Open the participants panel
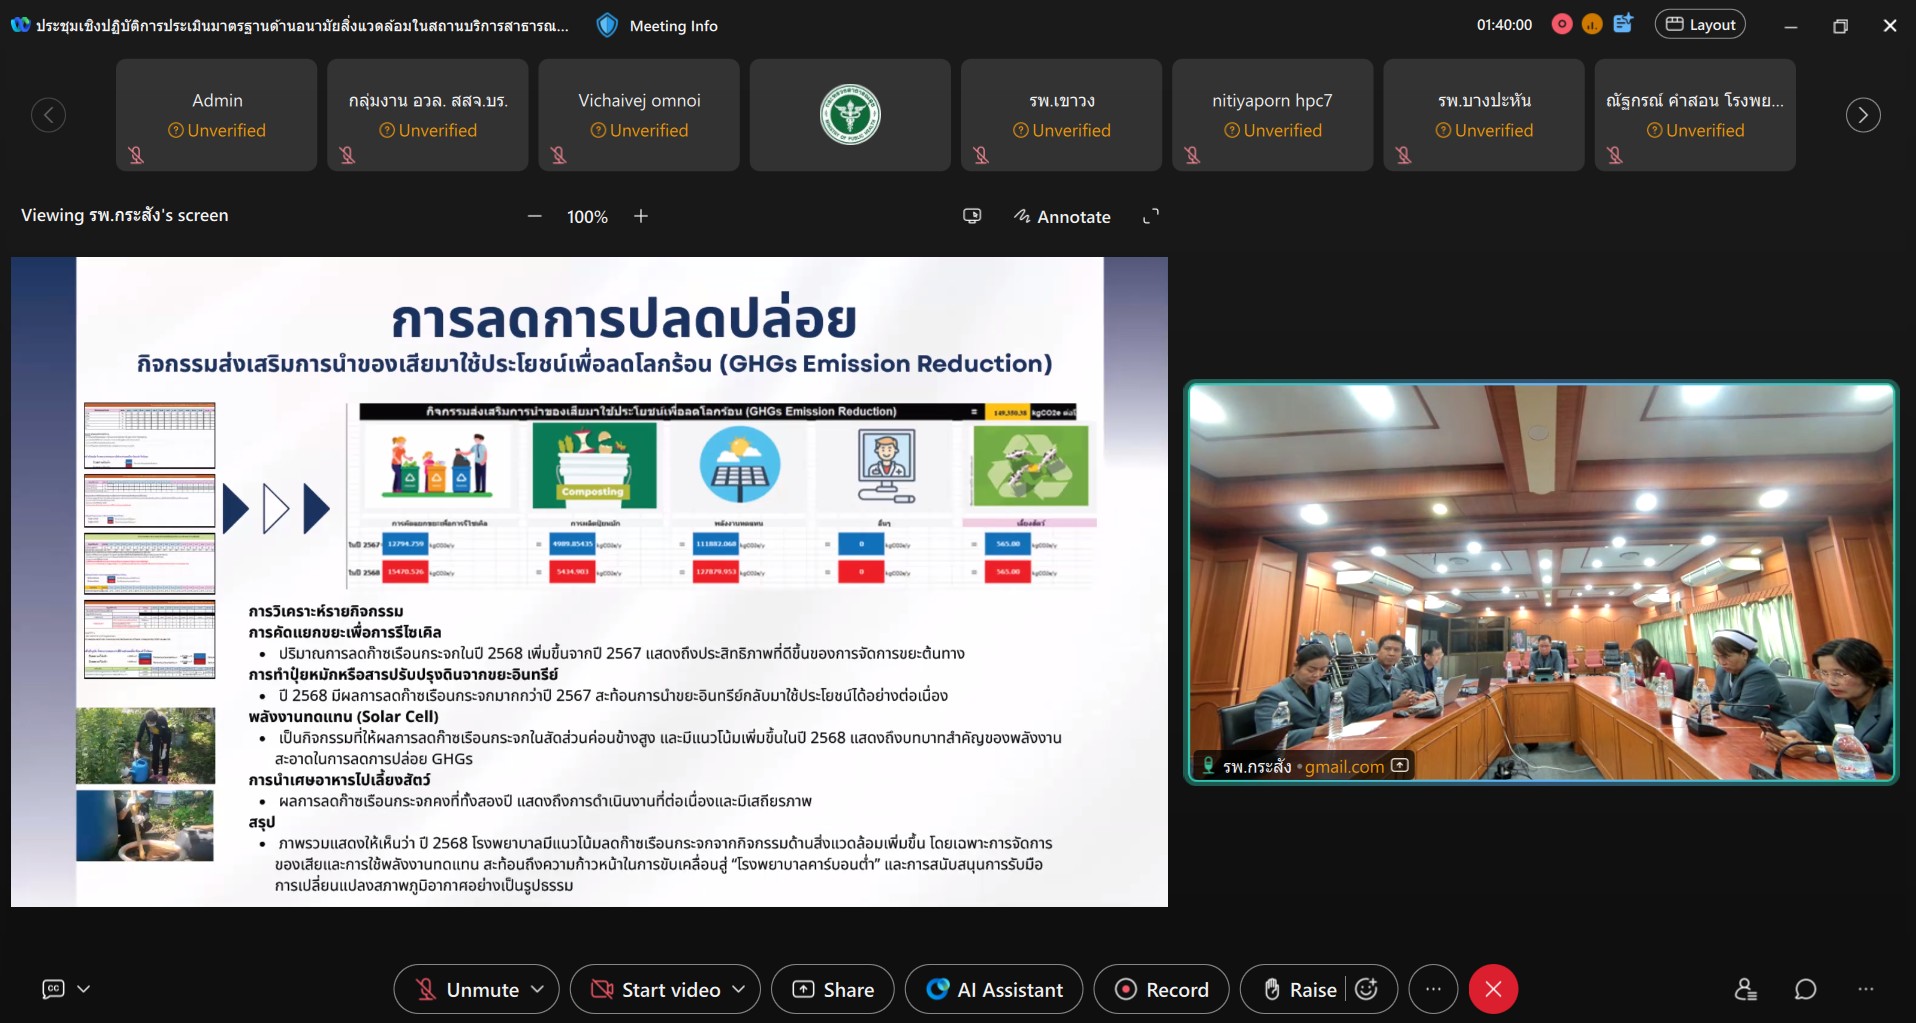Viewport: 1916px width, 1023px height. coord(1745,989)
